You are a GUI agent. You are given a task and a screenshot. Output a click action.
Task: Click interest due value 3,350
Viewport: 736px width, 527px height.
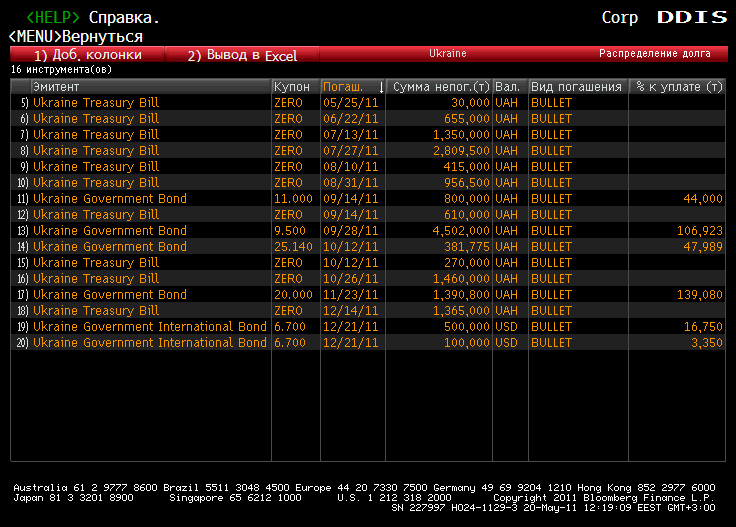pos(706,342)
